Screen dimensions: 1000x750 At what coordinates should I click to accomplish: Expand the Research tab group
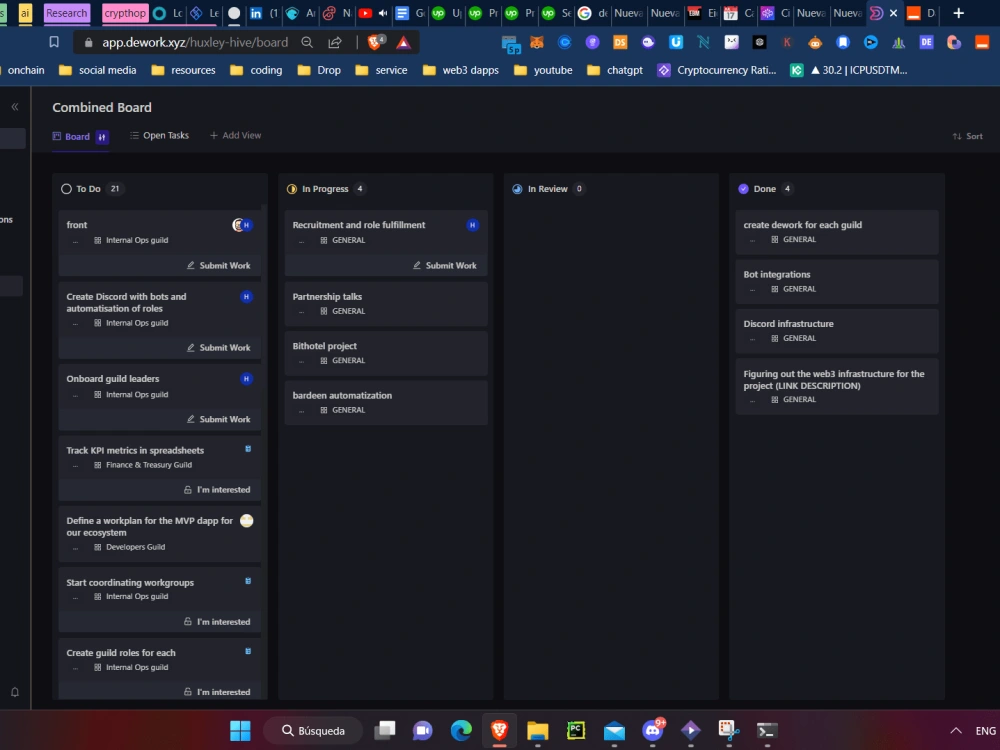66,13
